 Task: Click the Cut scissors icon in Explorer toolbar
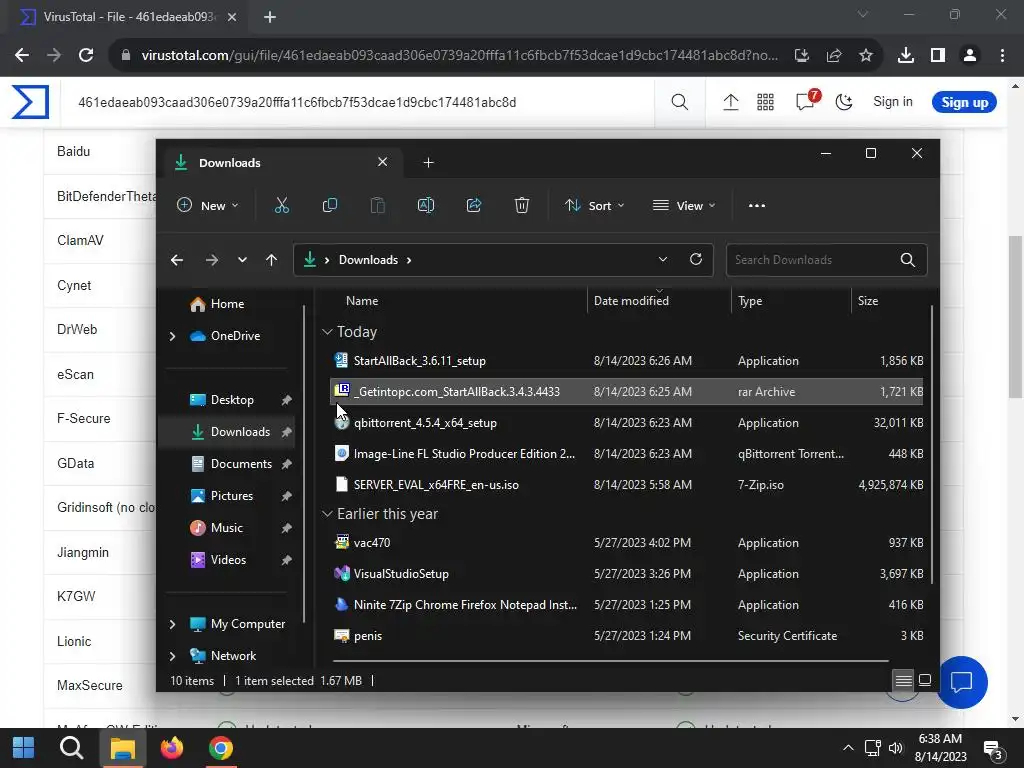tap(281, 206)
